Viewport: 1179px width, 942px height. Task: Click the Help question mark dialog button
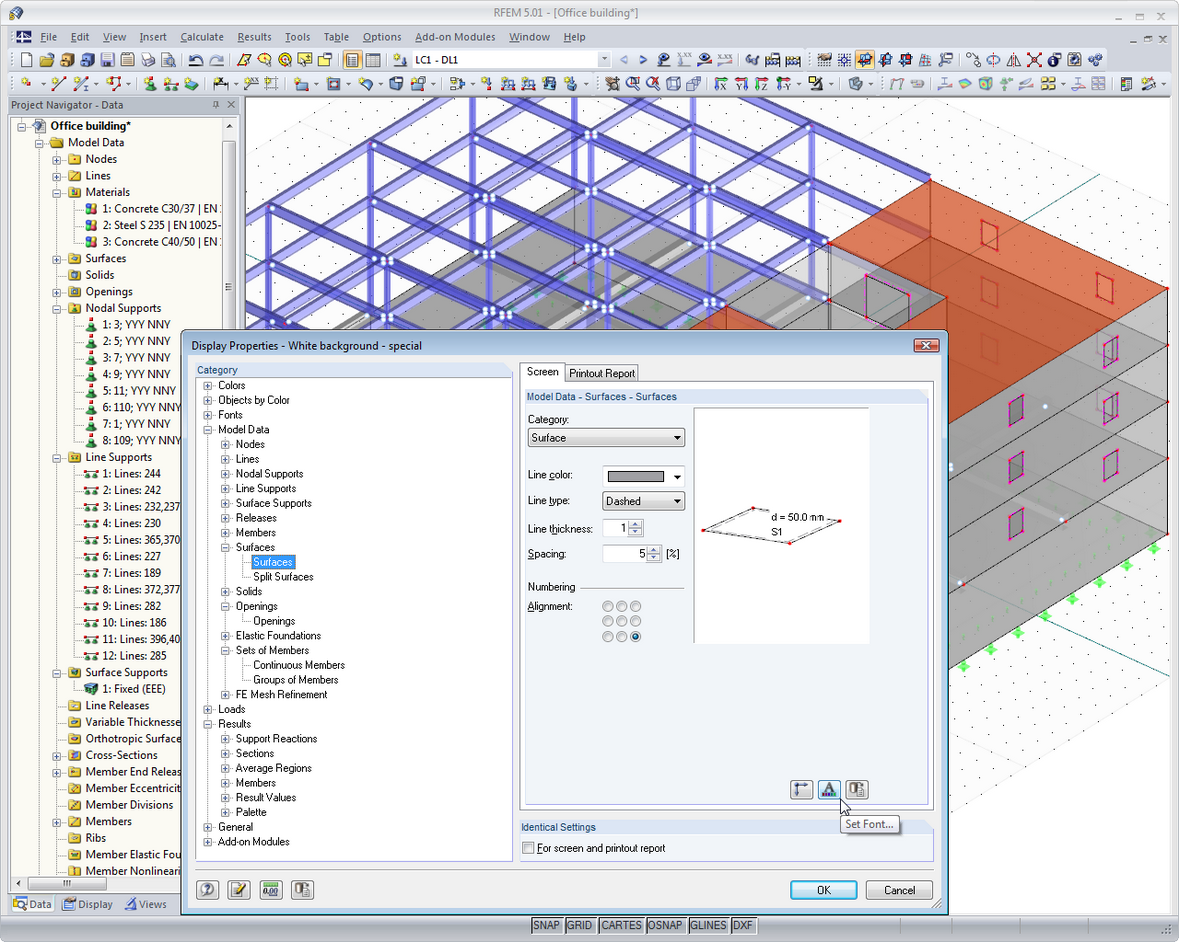pos(208,890)
